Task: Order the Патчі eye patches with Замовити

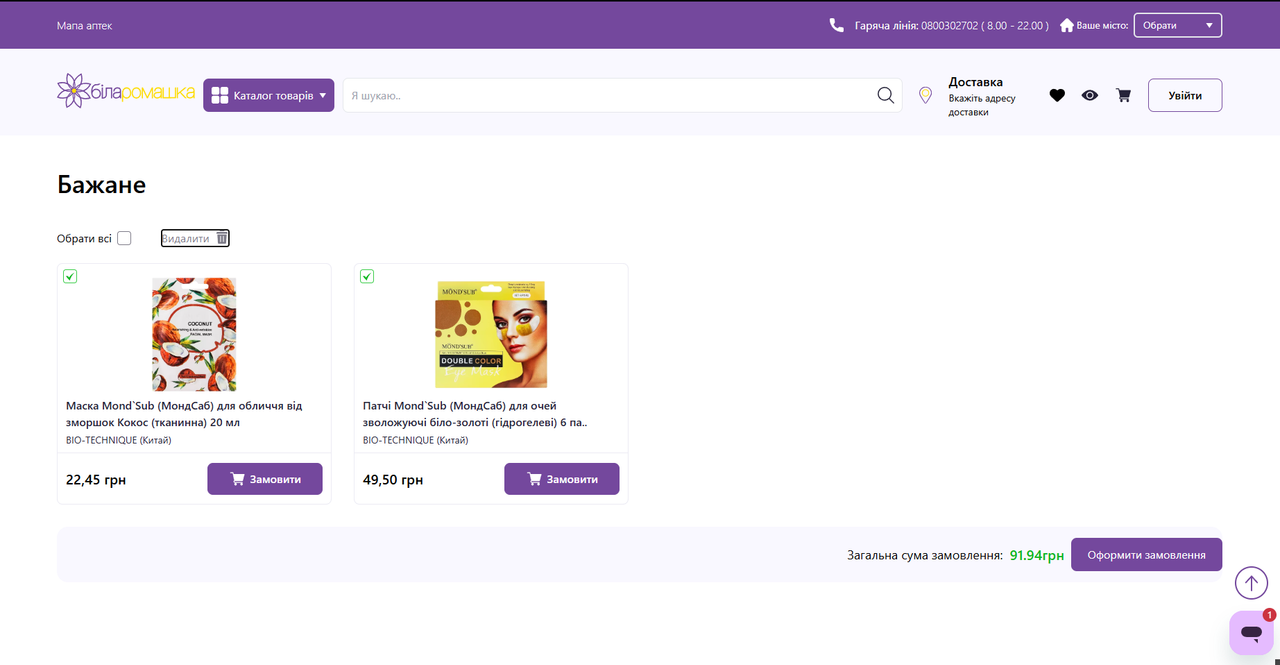Action: (562, 479)
